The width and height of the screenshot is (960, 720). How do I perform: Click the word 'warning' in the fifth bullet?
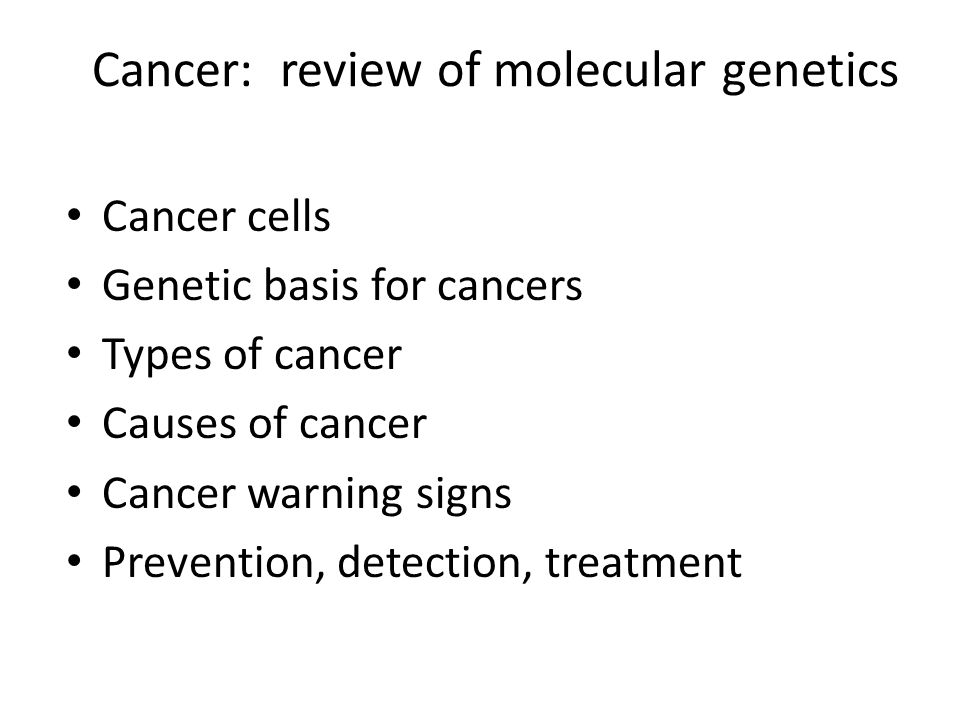coord(325,495)
